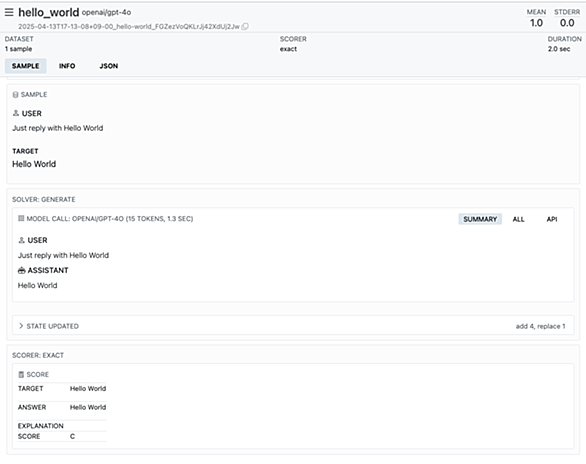This screenshot has height=464, width=586.
Task: Copy the log file name with copy icon
Action: coord(245,27)
